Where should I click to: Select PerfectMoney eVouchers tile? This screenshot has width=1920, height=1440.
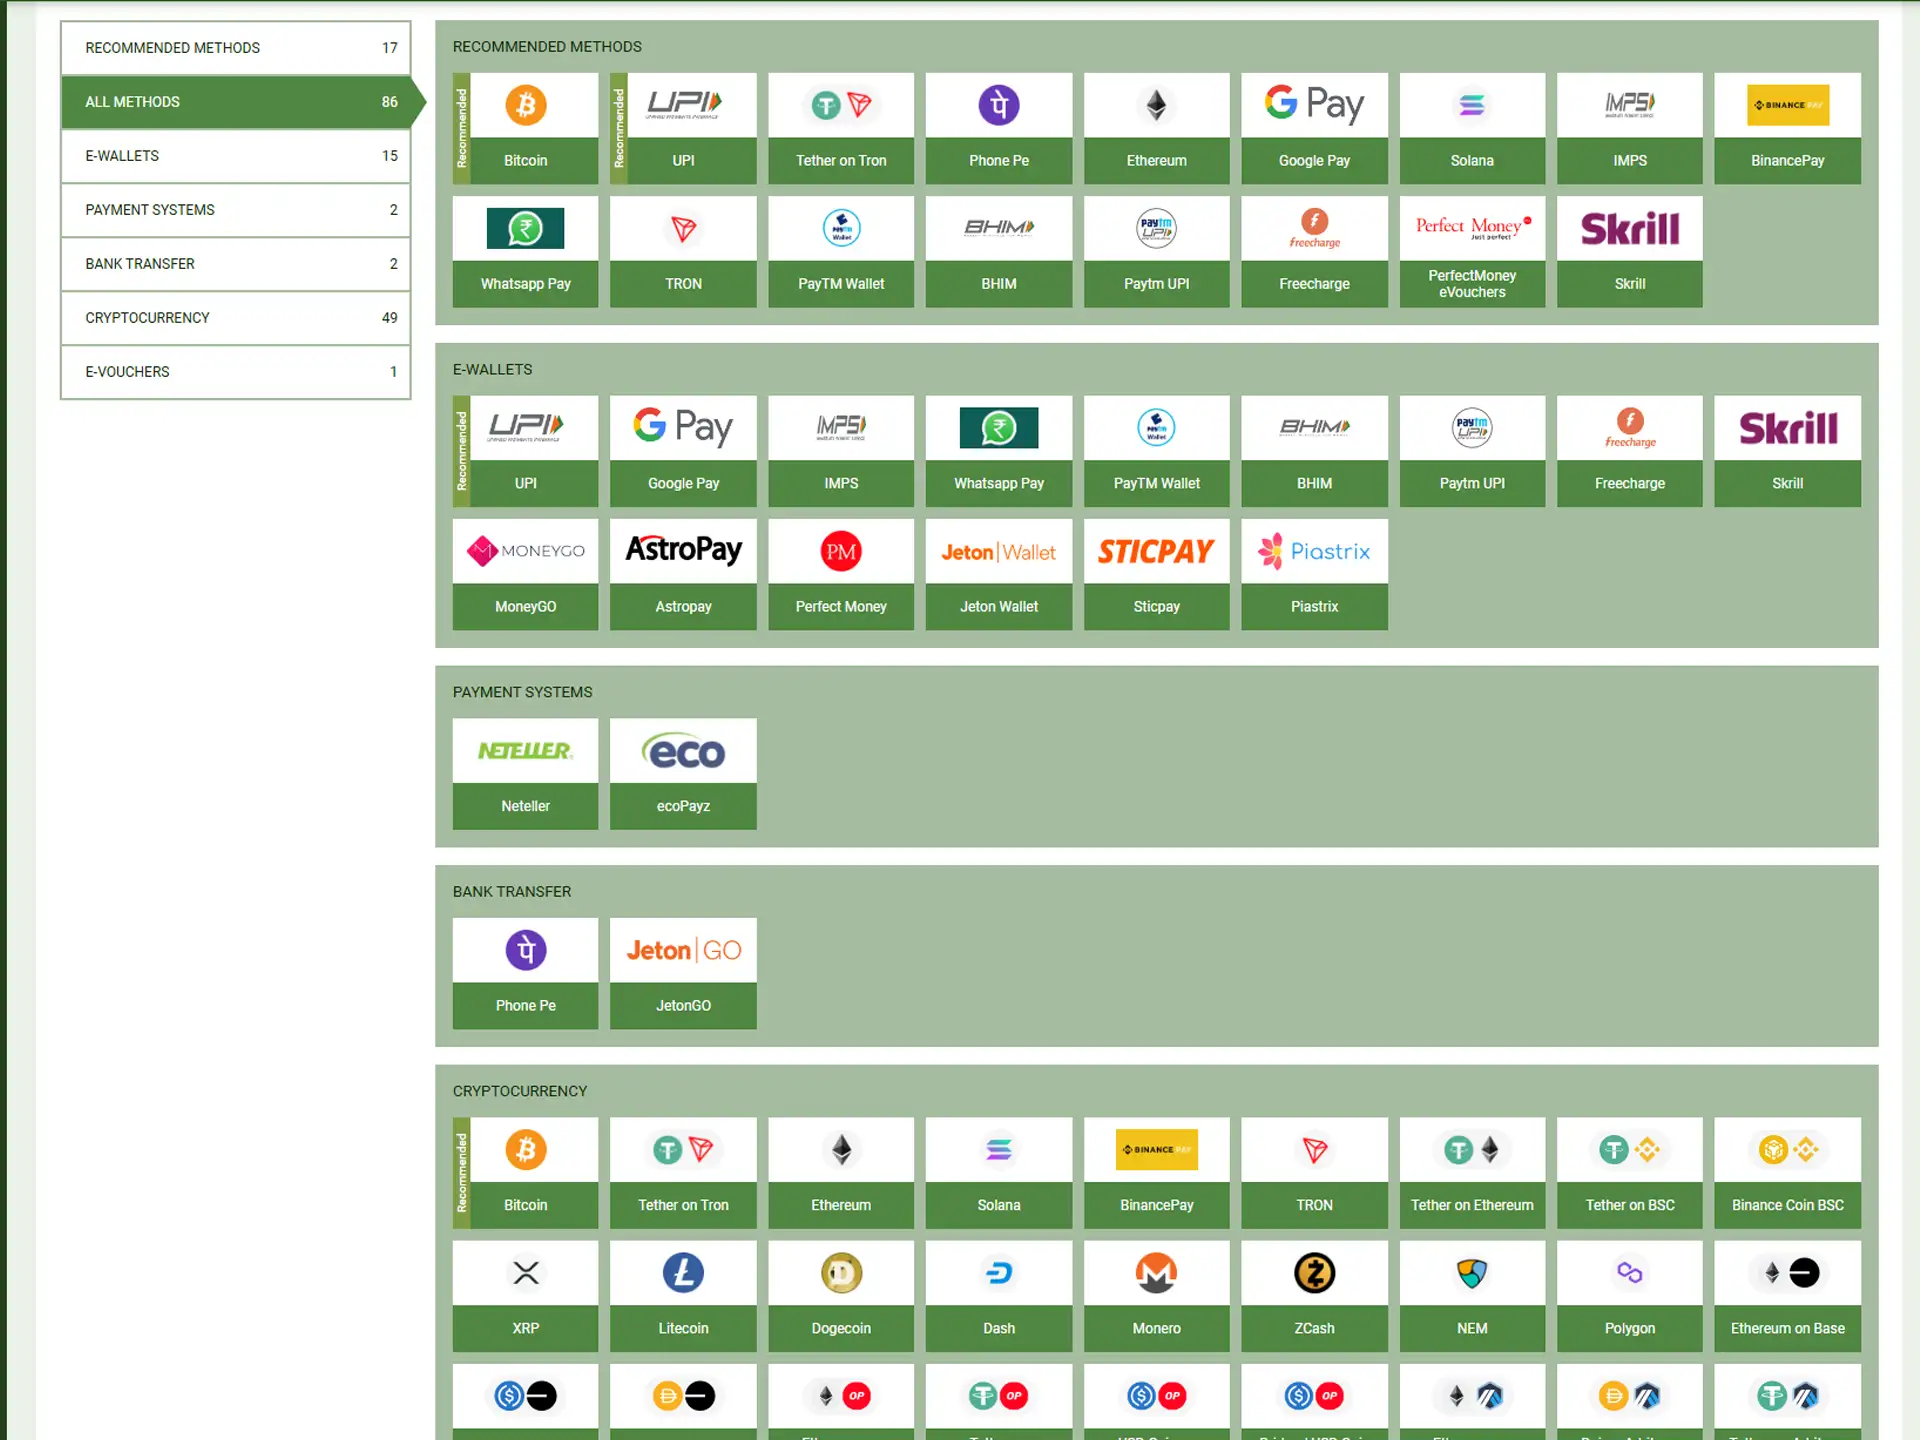1472,251
